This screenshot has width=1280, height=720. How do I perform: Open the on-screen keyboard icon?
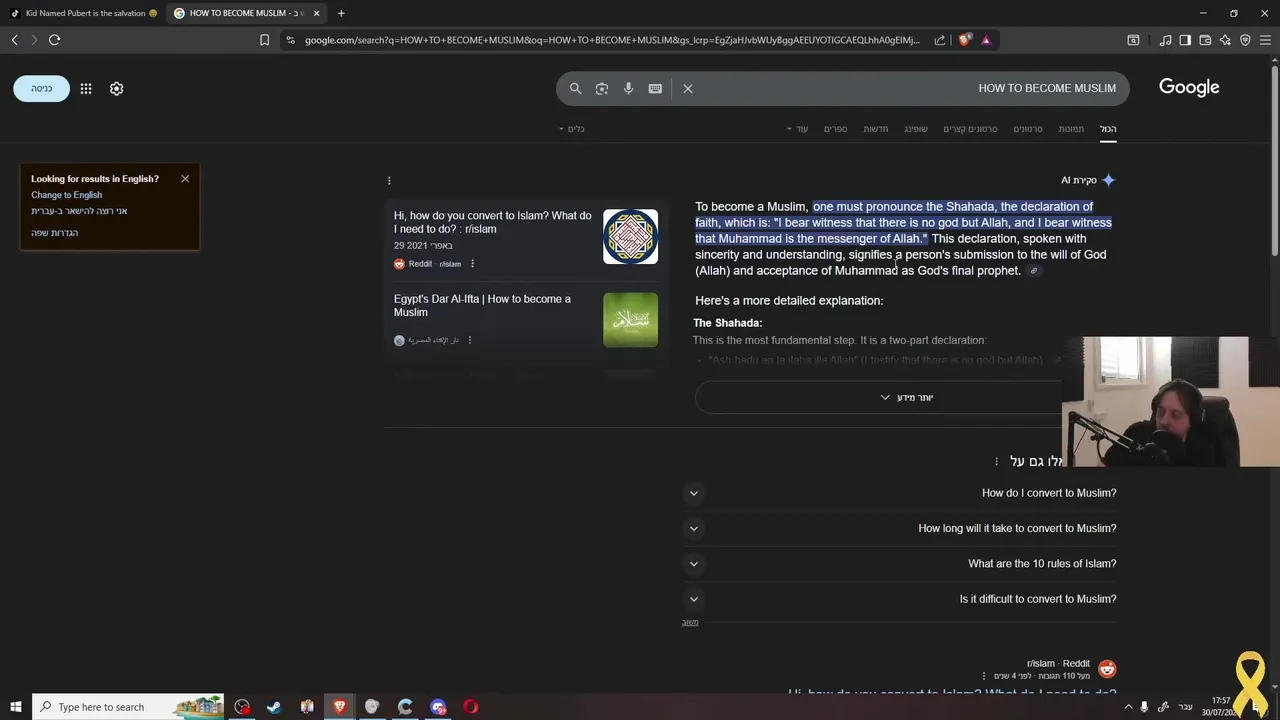tap(655, 88)
